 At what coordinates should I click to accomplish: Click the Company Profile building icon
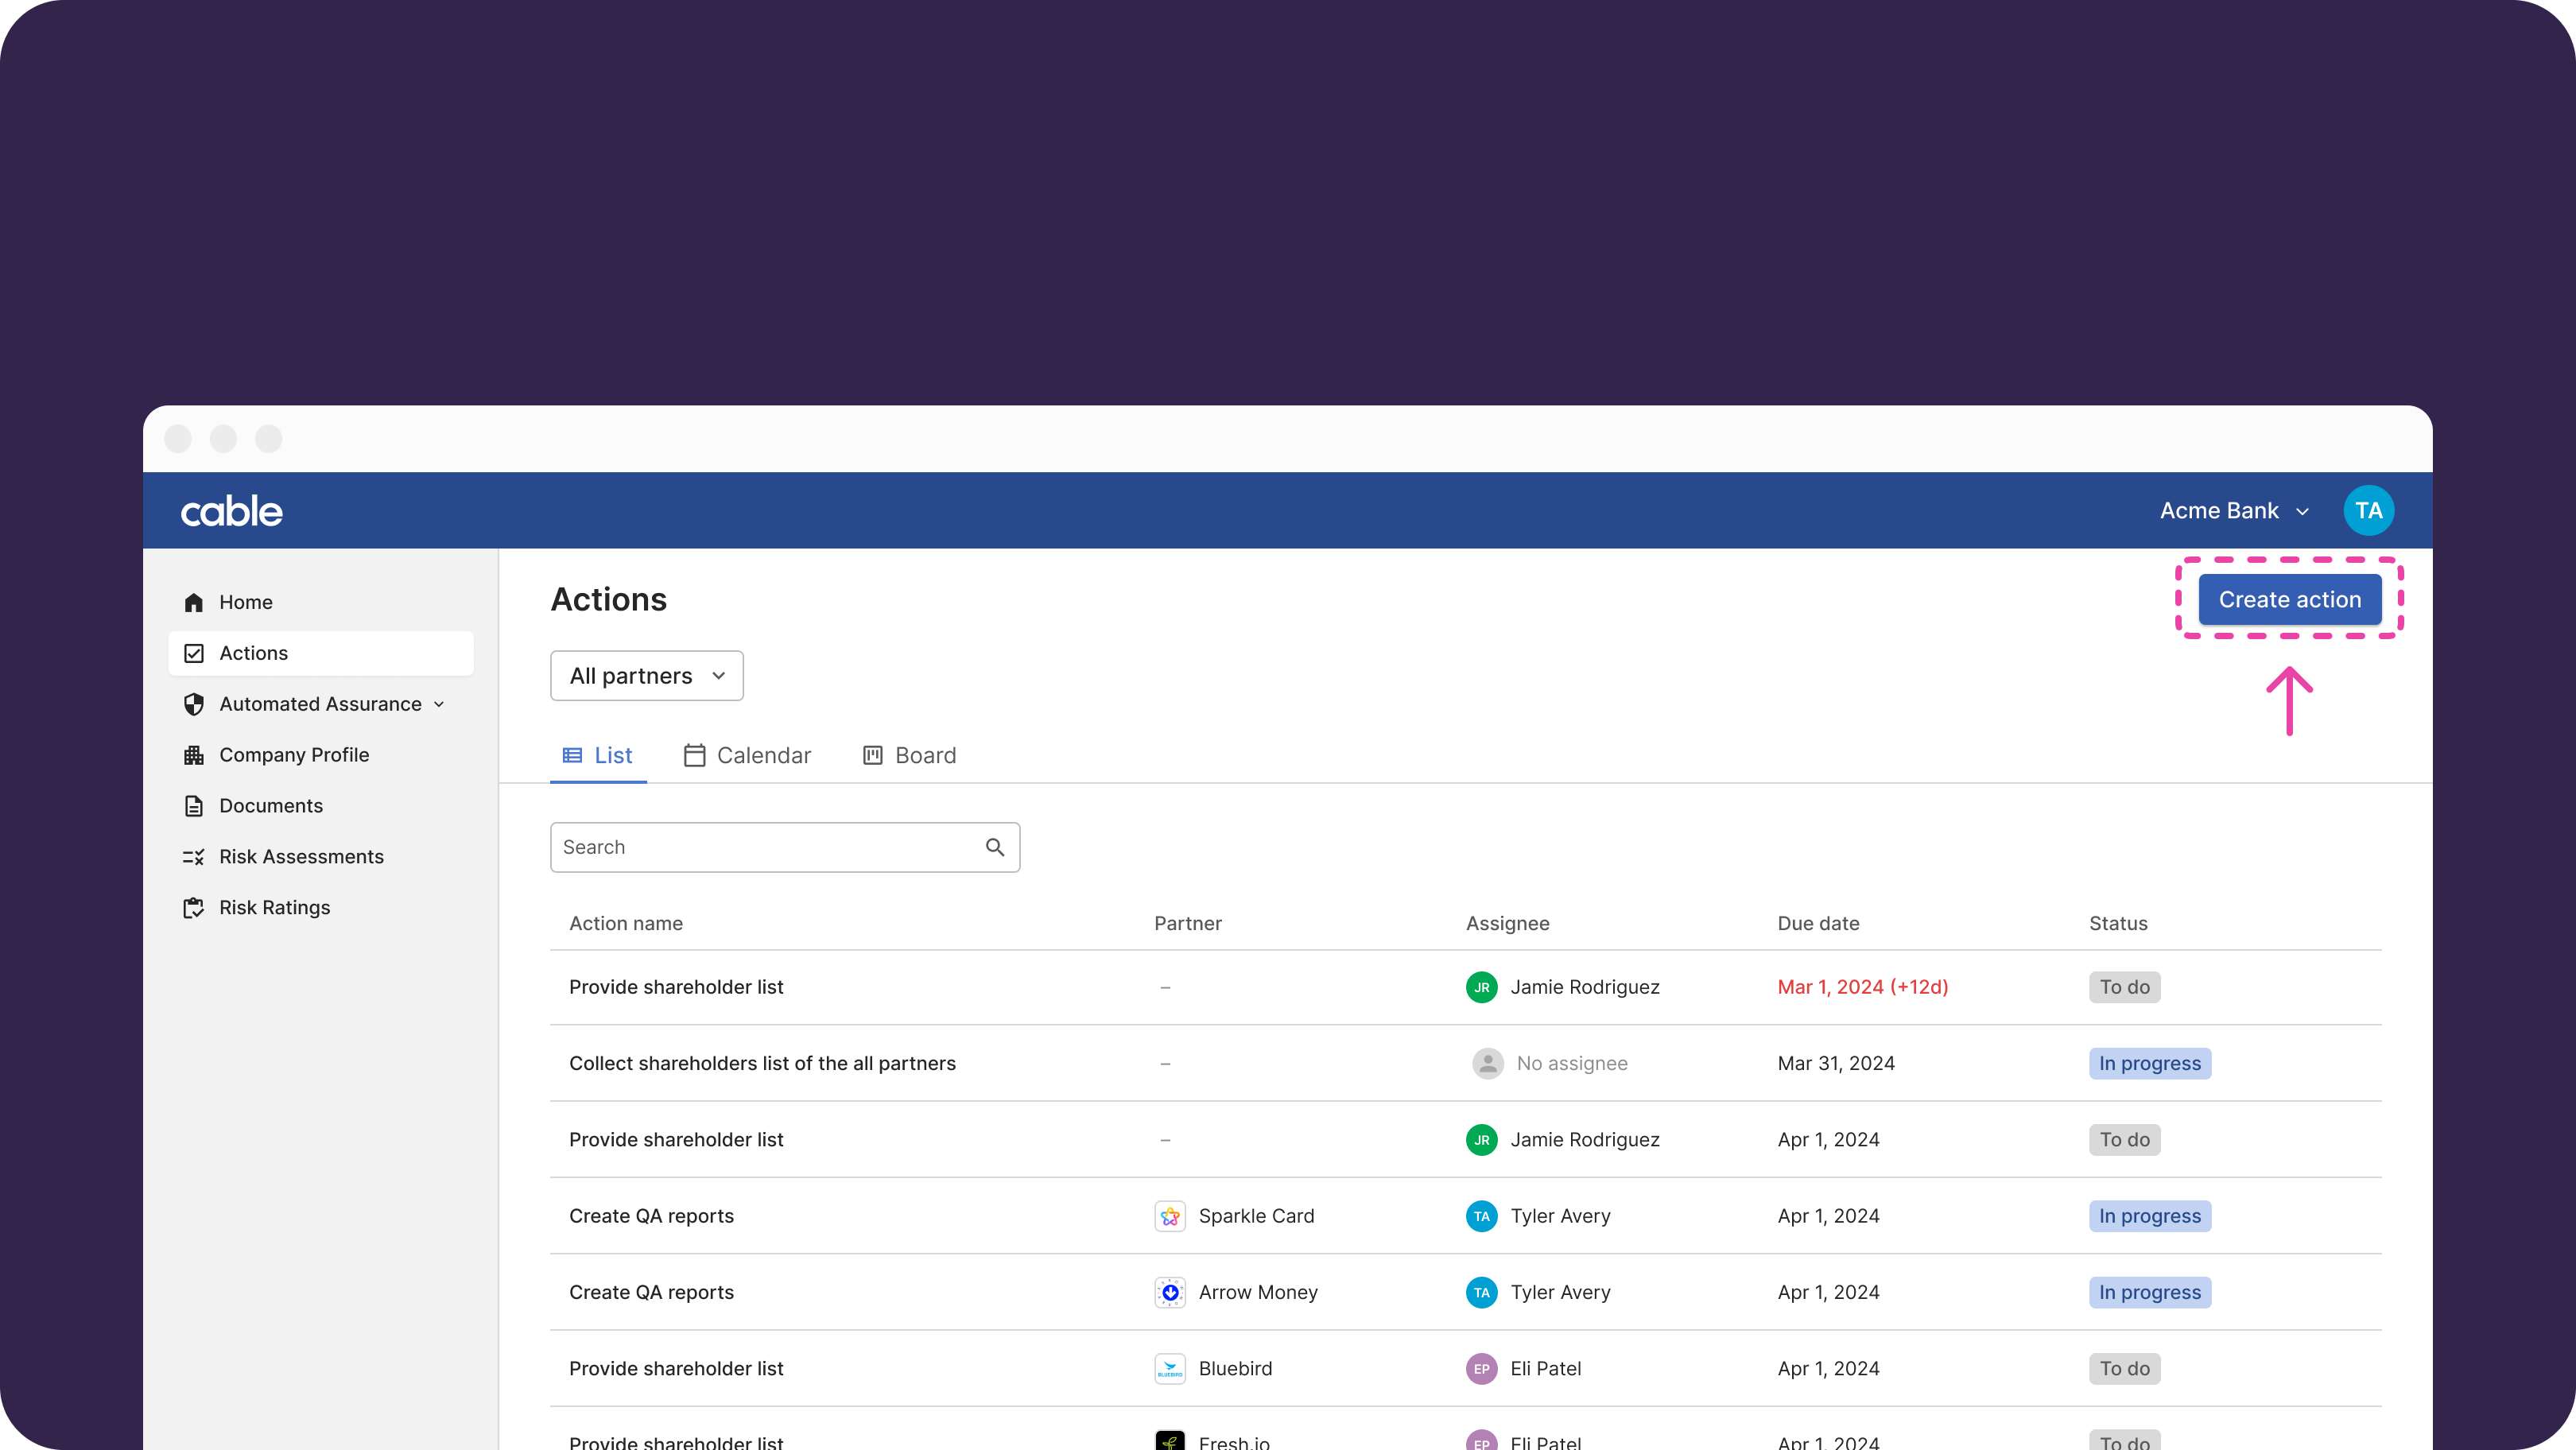tap(194, 755)
